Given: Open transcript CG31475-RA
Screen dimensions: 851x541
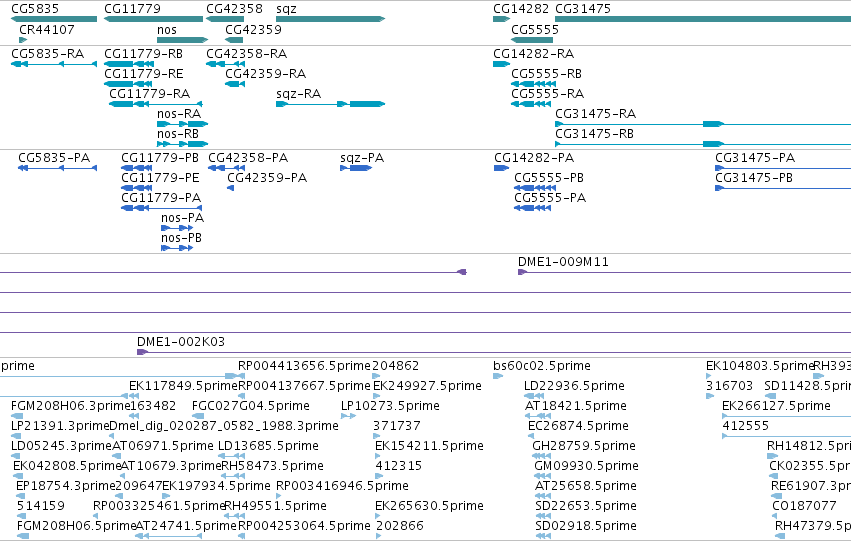Looking at the screenshot, I should [595, 114].
